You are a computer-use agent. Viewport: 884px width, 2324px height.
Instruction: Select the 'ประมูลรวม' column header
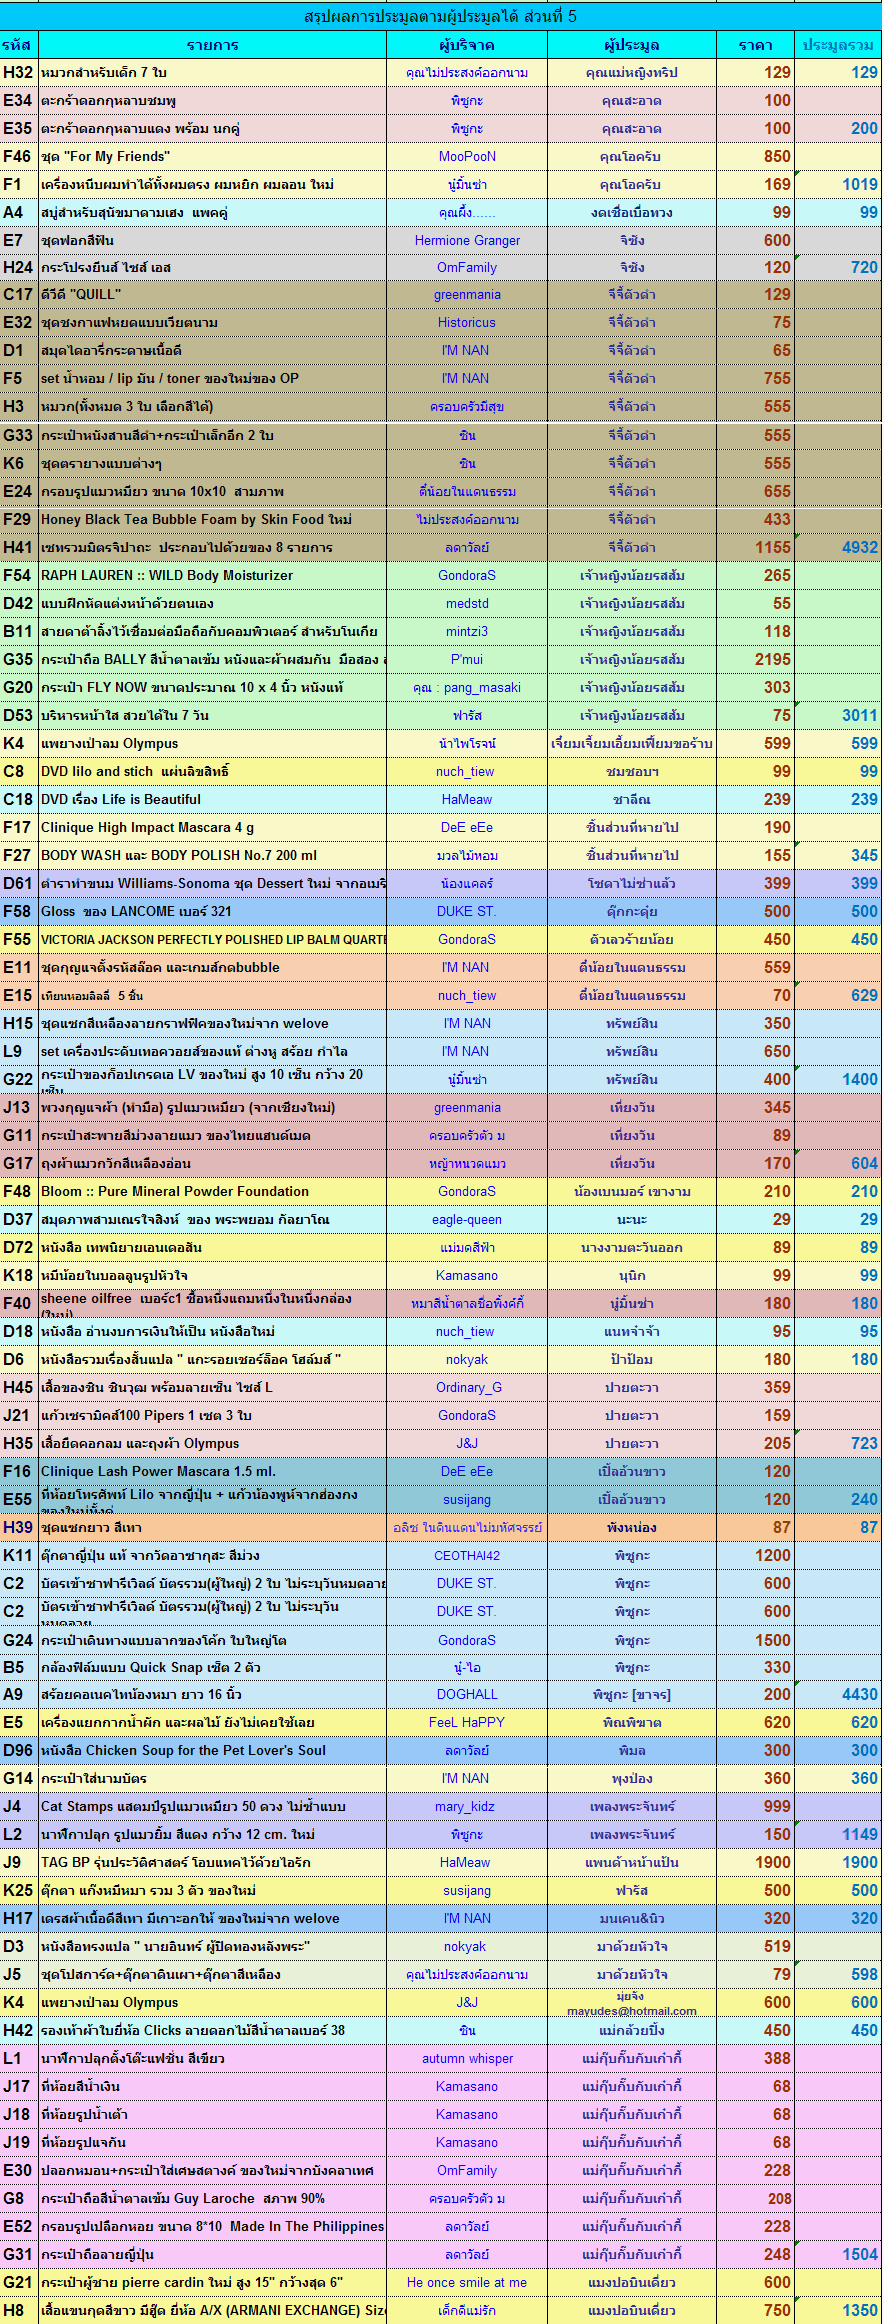838,45
